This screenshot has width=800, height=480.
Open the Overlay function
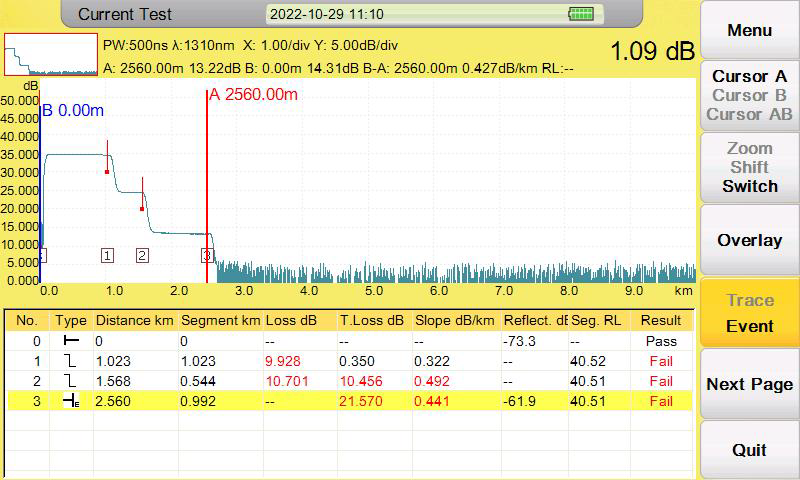coord(749,240)
